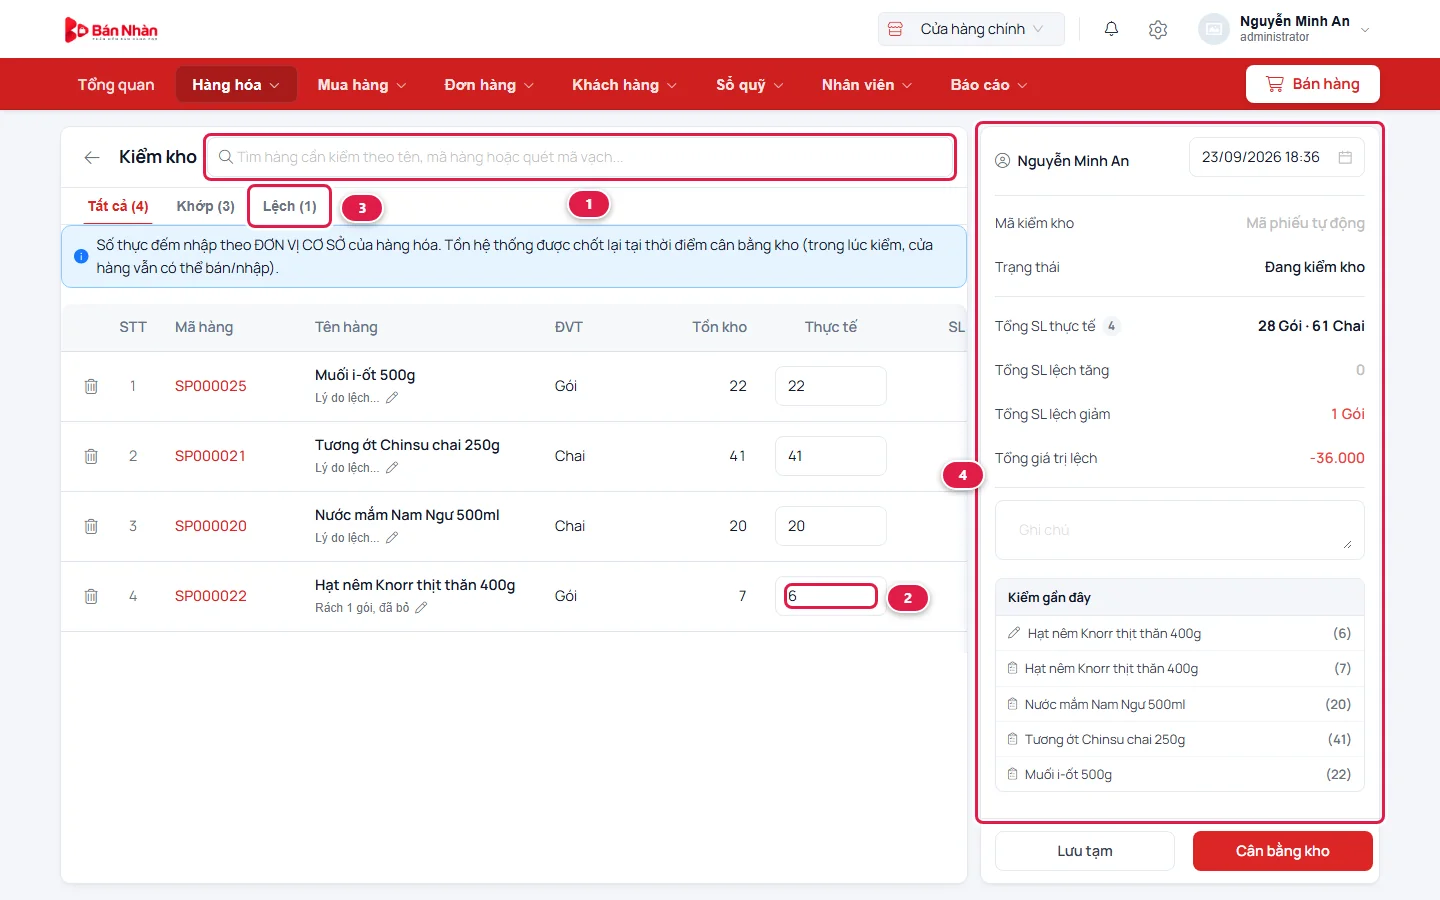Open the Báo cáo menu
1440x900 pixels.
pos(988,85)
